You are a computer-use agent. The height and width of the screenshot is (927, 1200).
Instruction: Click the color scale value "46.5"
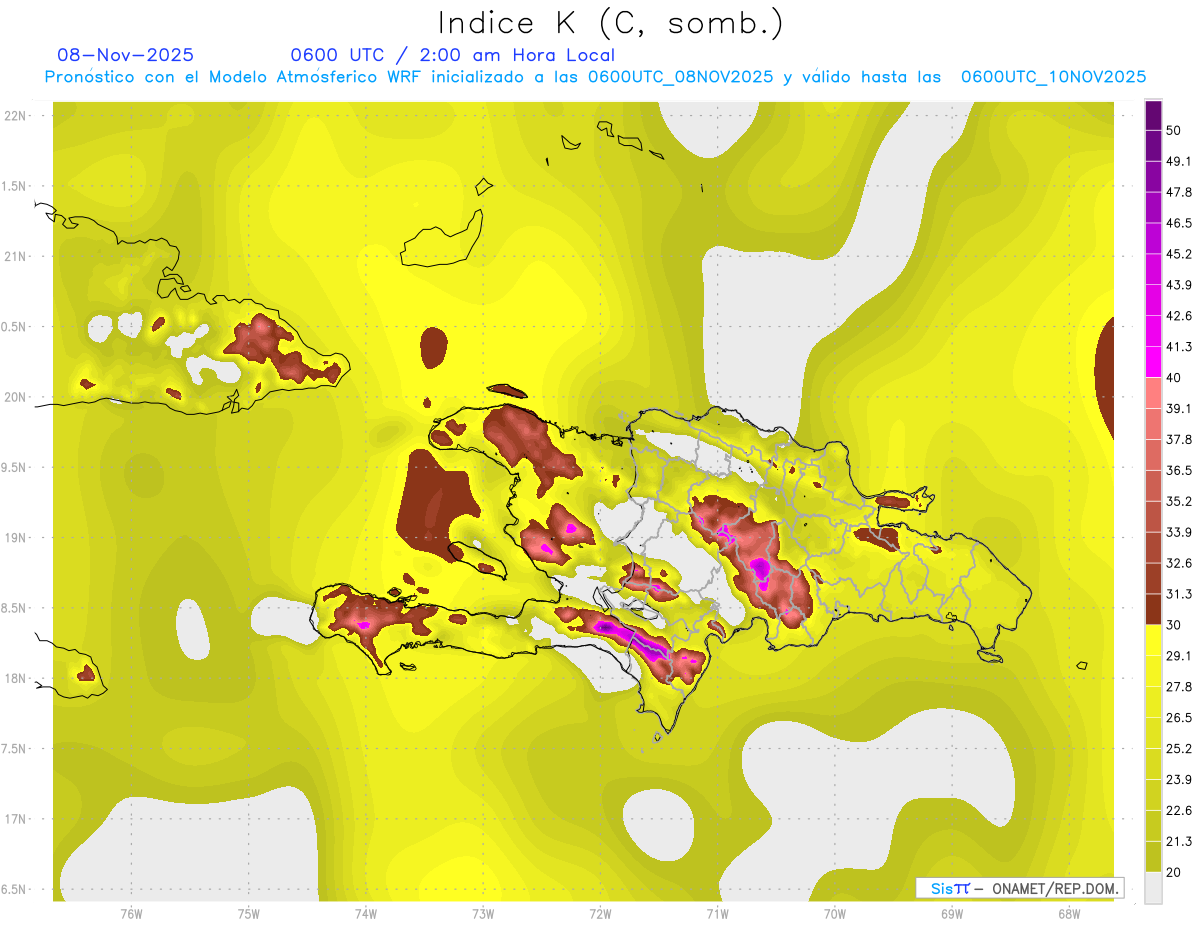[1179, 223]
